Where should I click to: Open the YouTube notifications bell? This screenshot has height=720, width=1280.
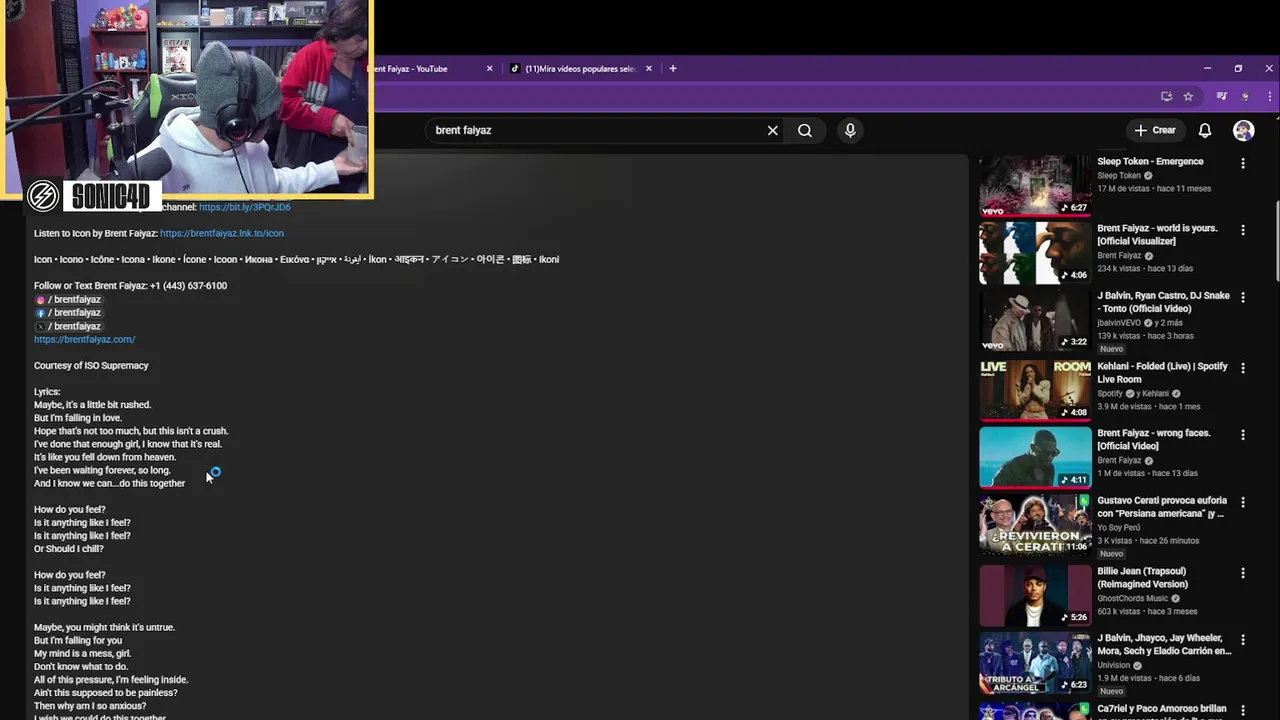click(1205, 130)
